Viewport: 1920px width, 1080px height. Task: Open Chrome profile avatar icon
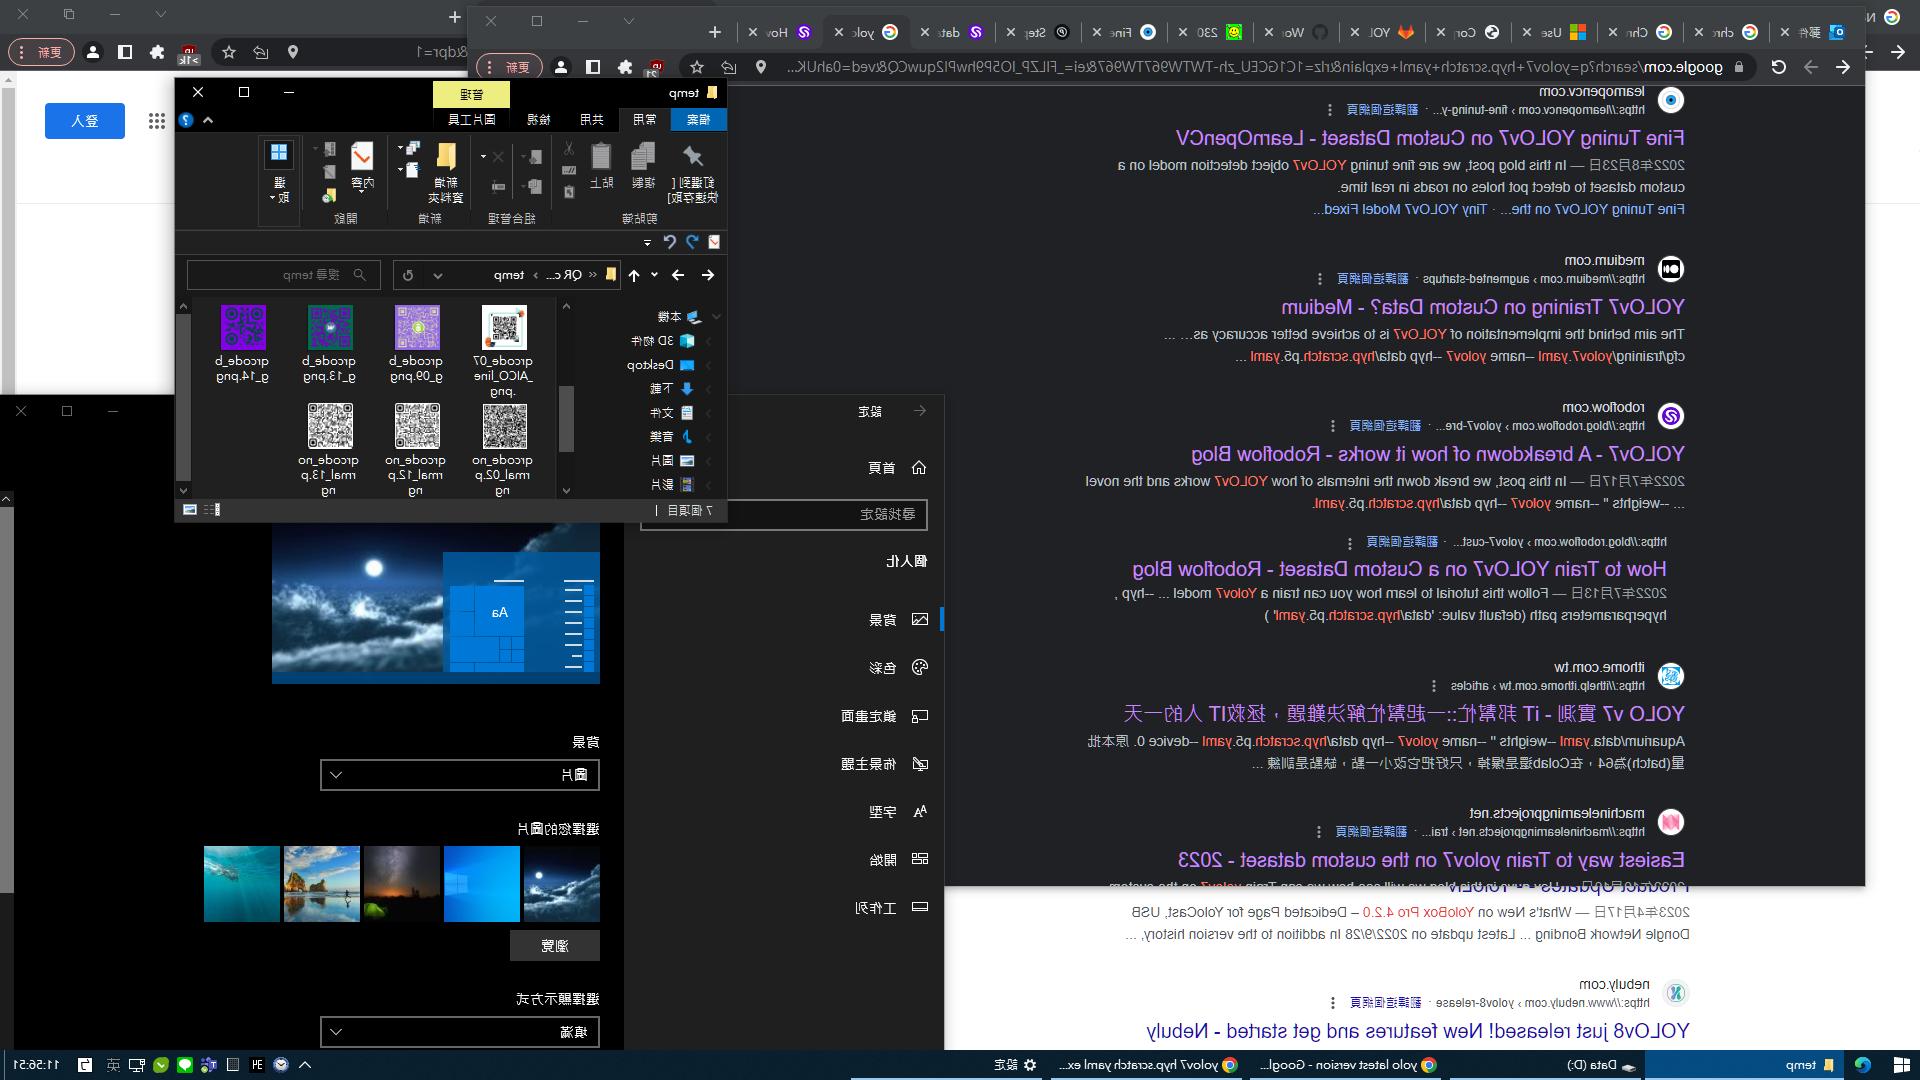pyautogui.click(x=561, y=67)
